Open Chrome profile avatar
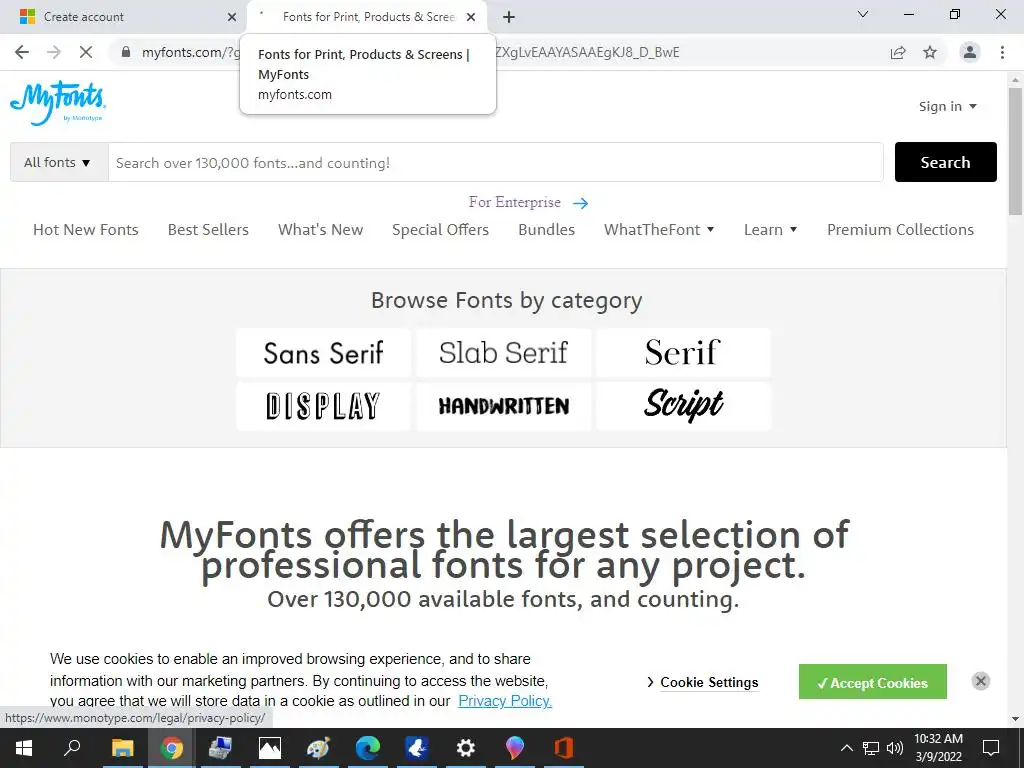This screenshot has height=768, width=1024. pos(970,52)
